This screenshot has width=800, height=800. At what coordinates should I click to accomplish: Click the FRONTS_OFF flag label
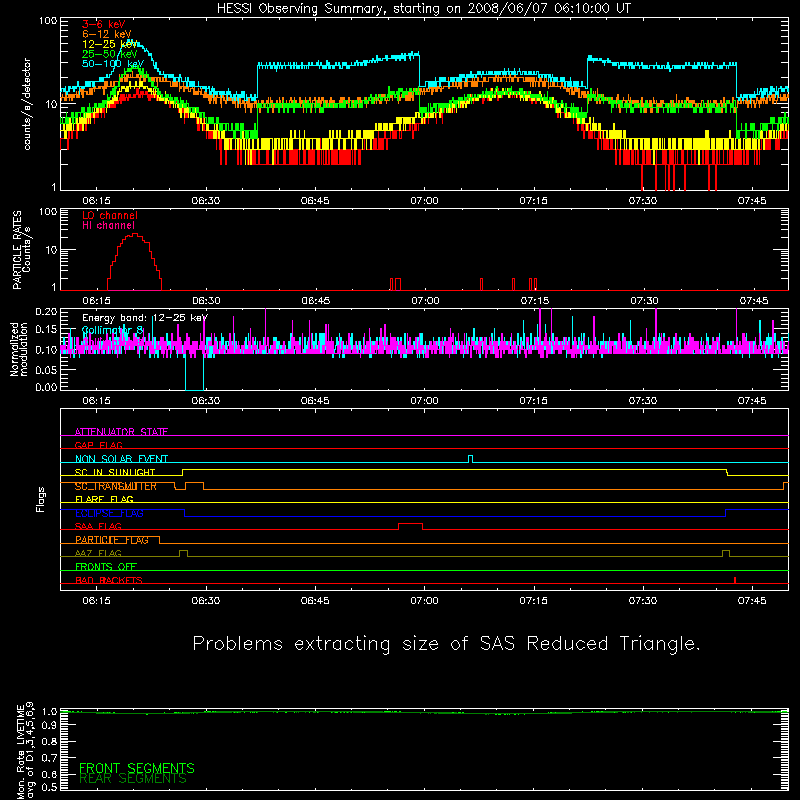click(106, 566)
